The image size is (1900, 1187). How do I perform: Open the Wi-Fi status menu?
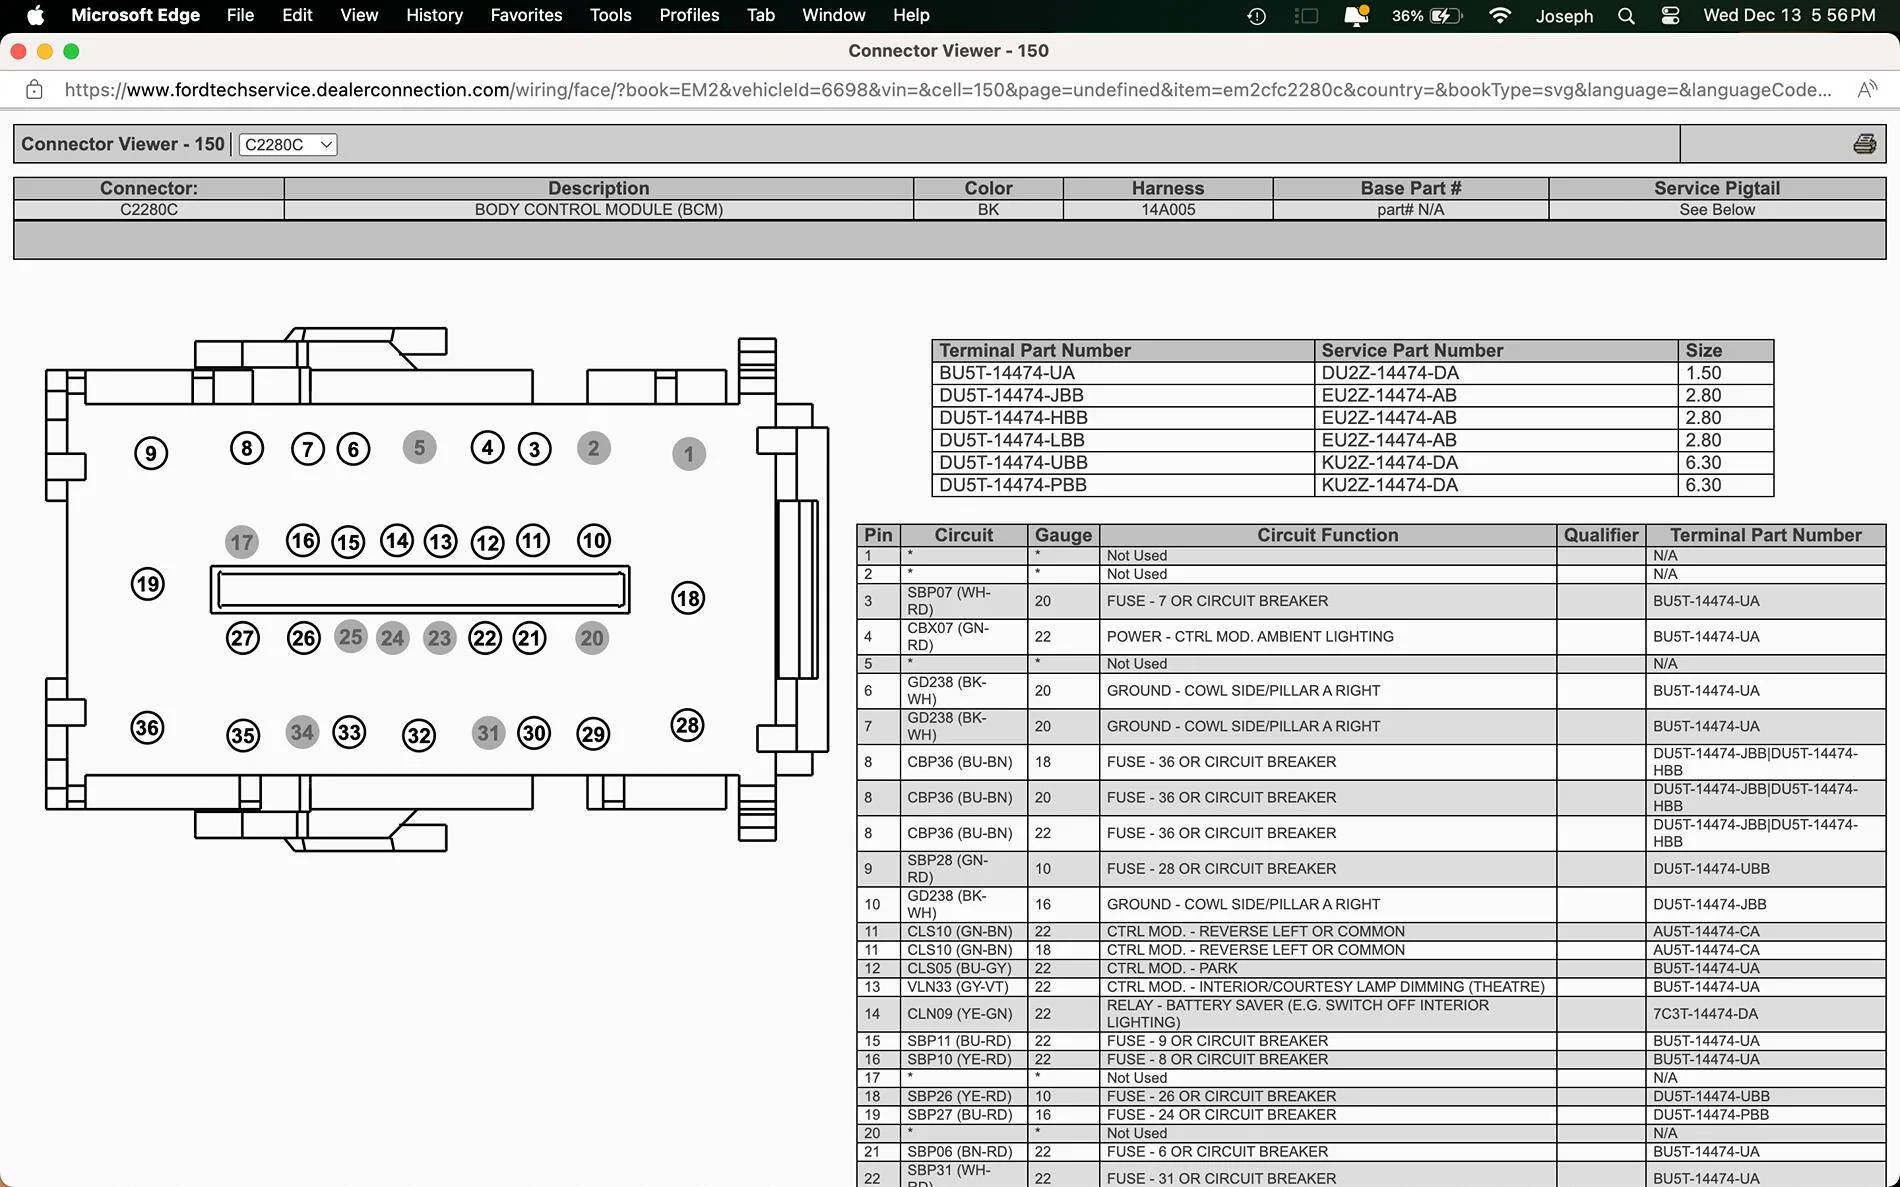pyautogui.click(x=1499, y=16)
